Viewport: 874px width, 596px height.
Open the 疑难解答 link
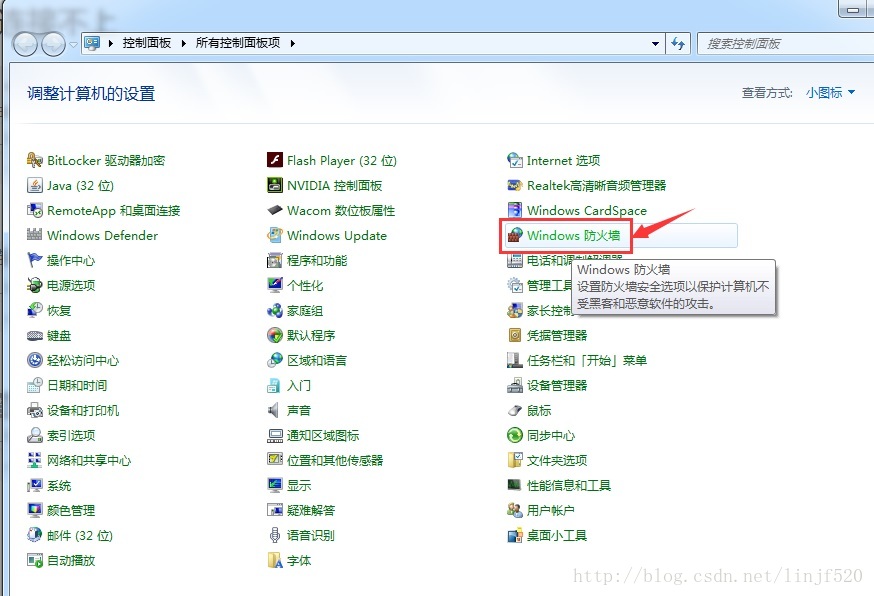tap(311, 510)
